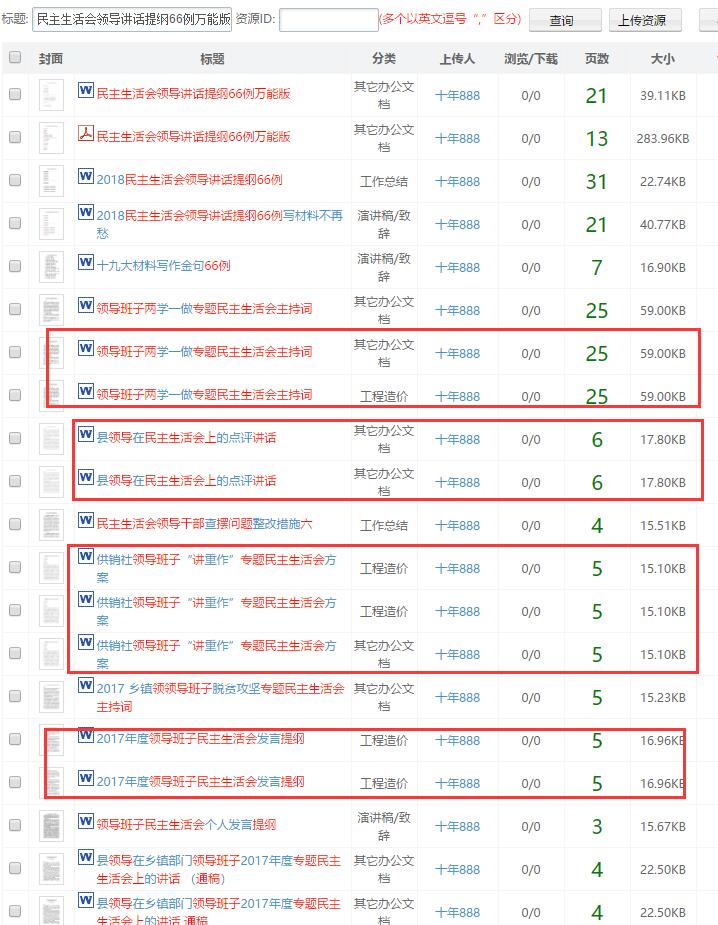Toggle the select-all checkbox in table header
718x925 pixels.
pyautogui.click(x=15, y=58)
